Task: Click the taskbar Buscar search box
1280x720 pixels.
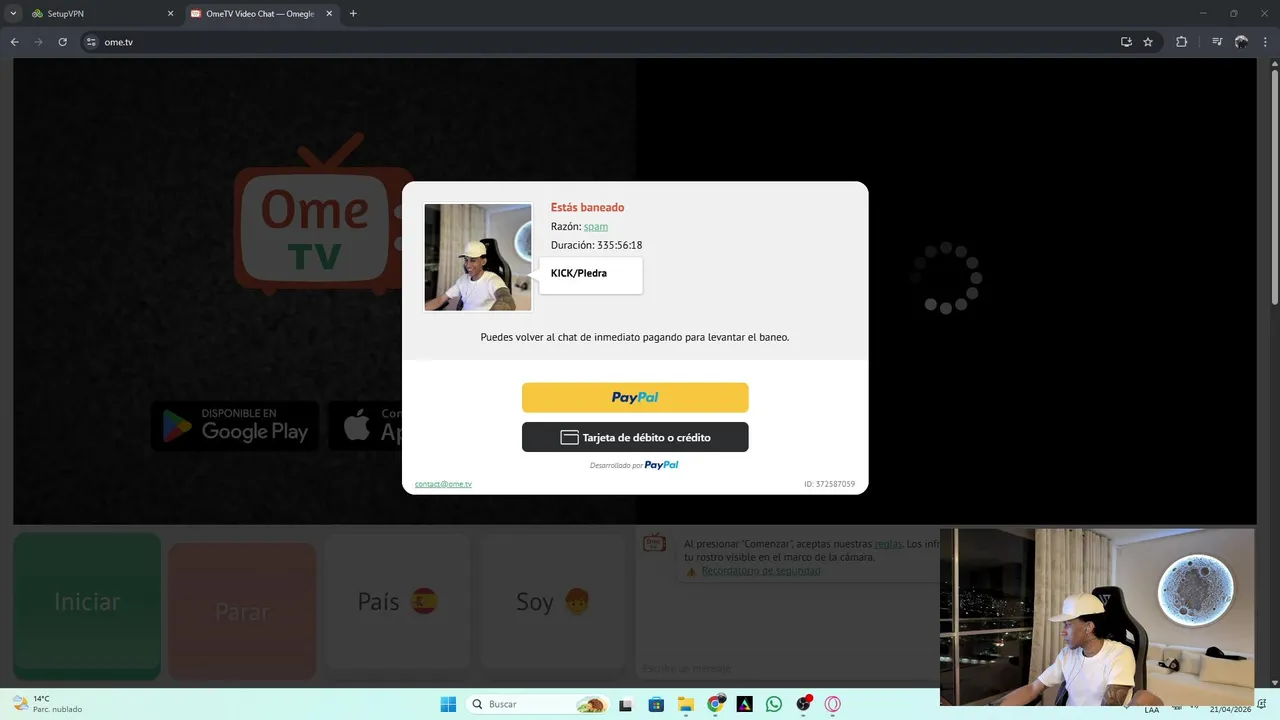Action: [x=537, y=704]
